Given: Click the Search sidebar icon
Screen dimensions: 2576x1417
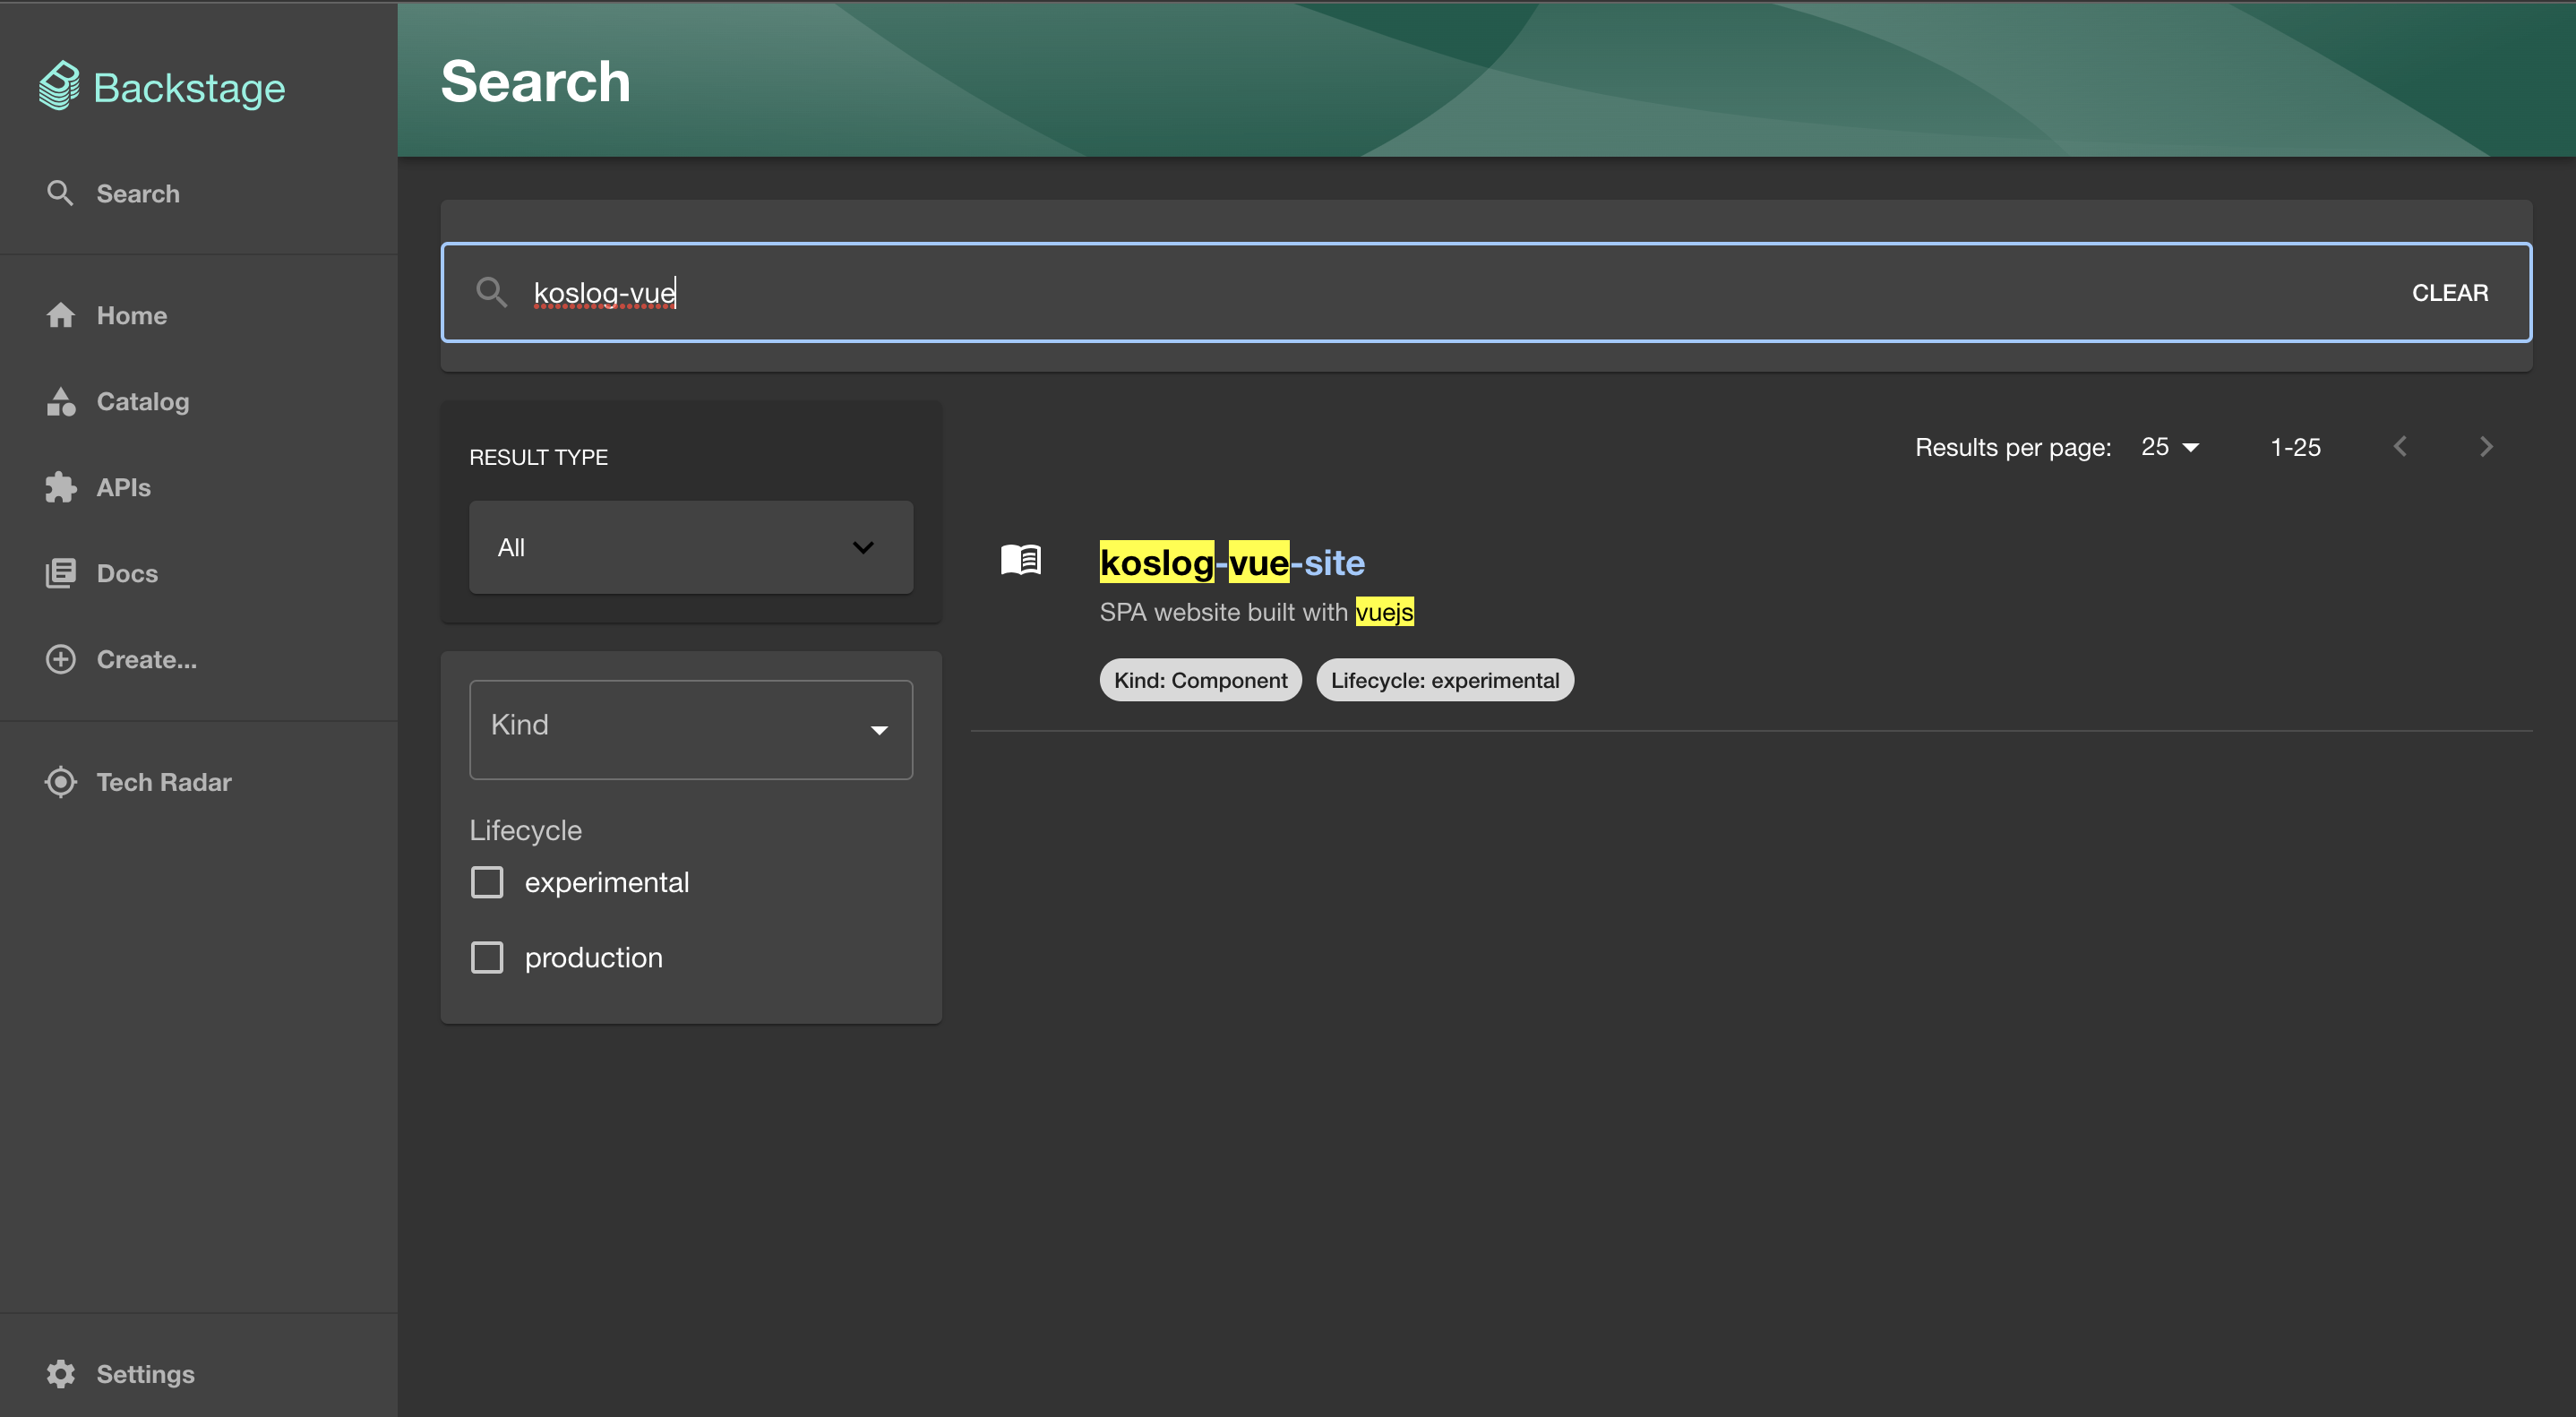Looking at the screenshot, I should [x=61, y=192].
